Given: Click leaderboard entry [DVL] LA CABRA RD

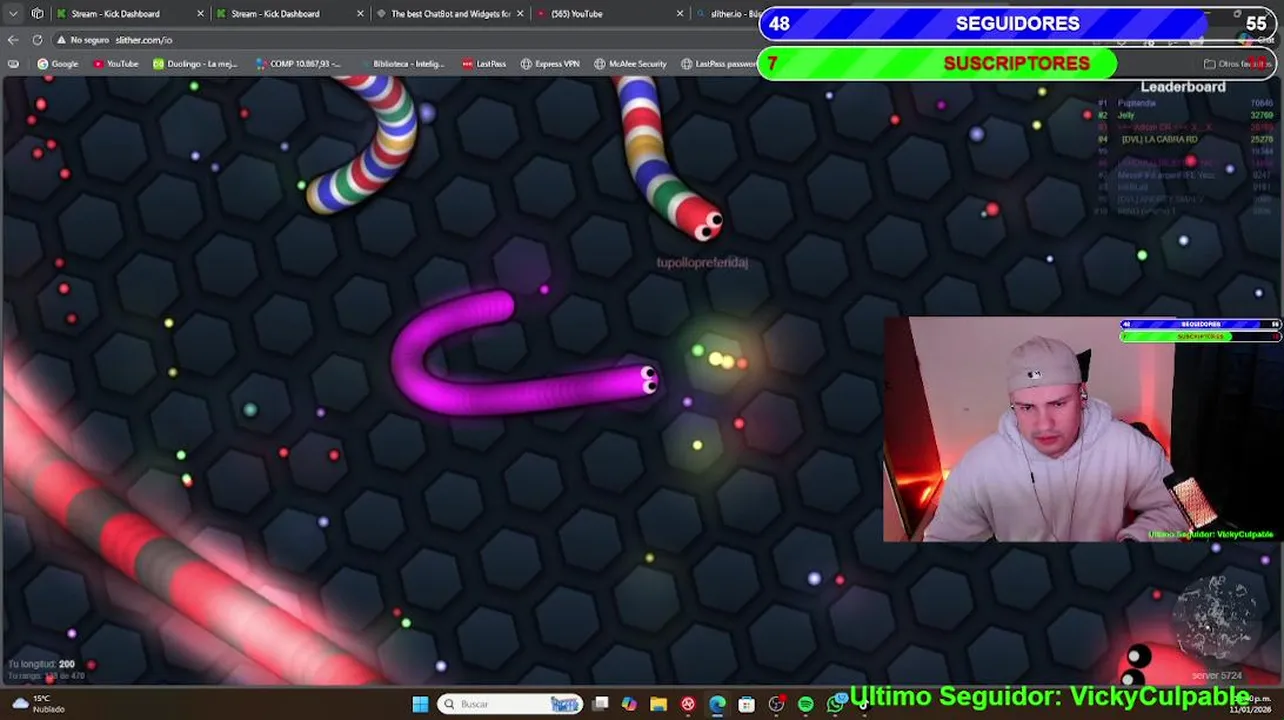Looking at the screenshot, I should coord(1159,139).
